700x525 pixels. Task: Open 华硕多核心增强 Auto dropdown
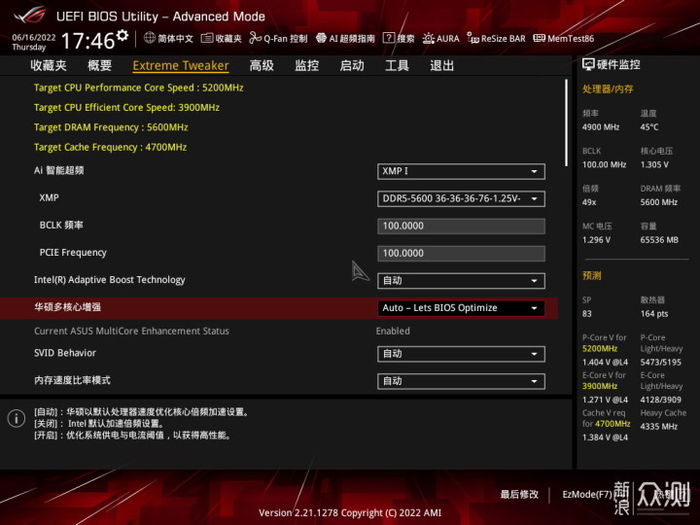tap(461, 308)
